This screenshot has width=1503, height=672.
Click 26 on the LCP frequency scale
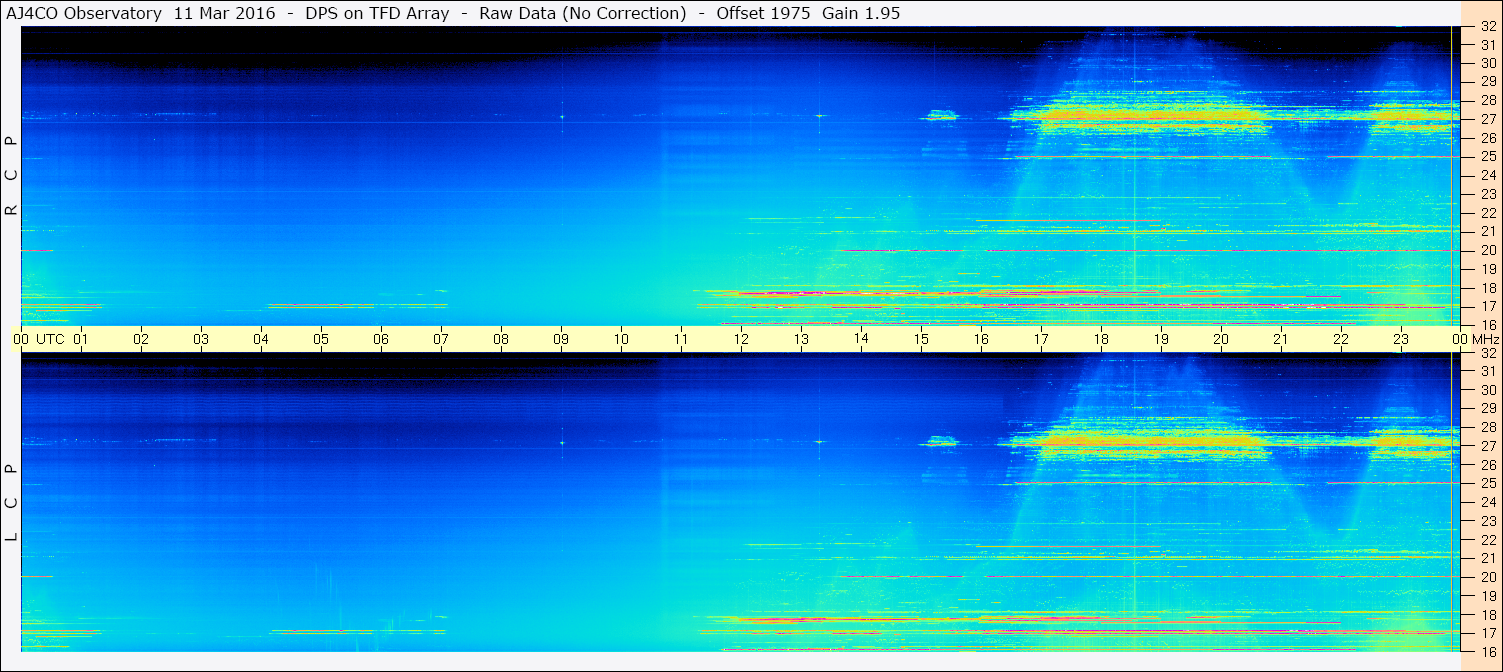(x=1487, y=465)
